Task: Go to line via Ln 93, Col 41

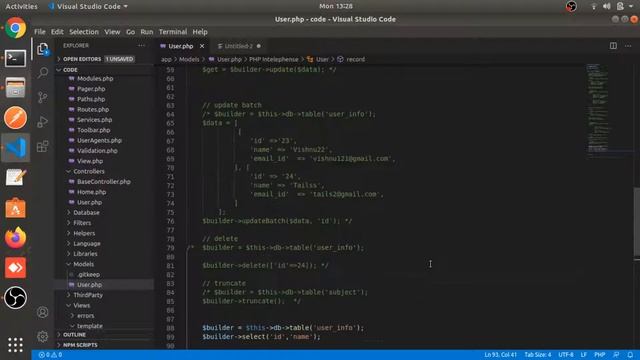Action: coord(500,355)
